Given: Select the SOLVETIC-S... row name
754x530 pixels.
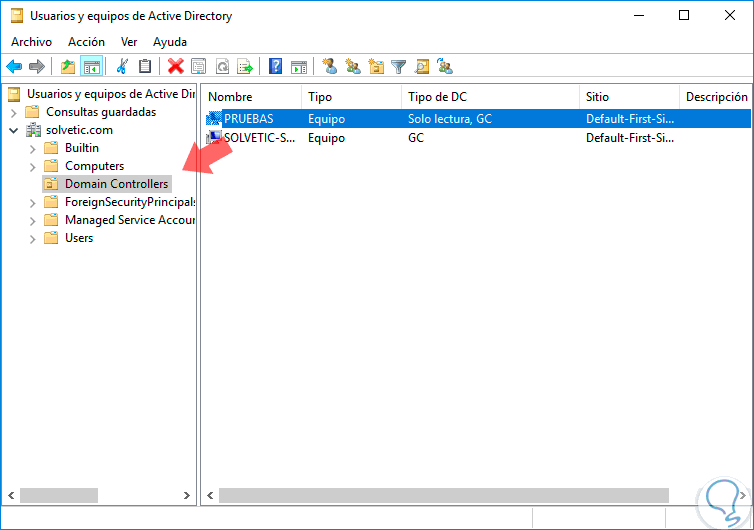Looking at the screenshot, I should 260,138.
